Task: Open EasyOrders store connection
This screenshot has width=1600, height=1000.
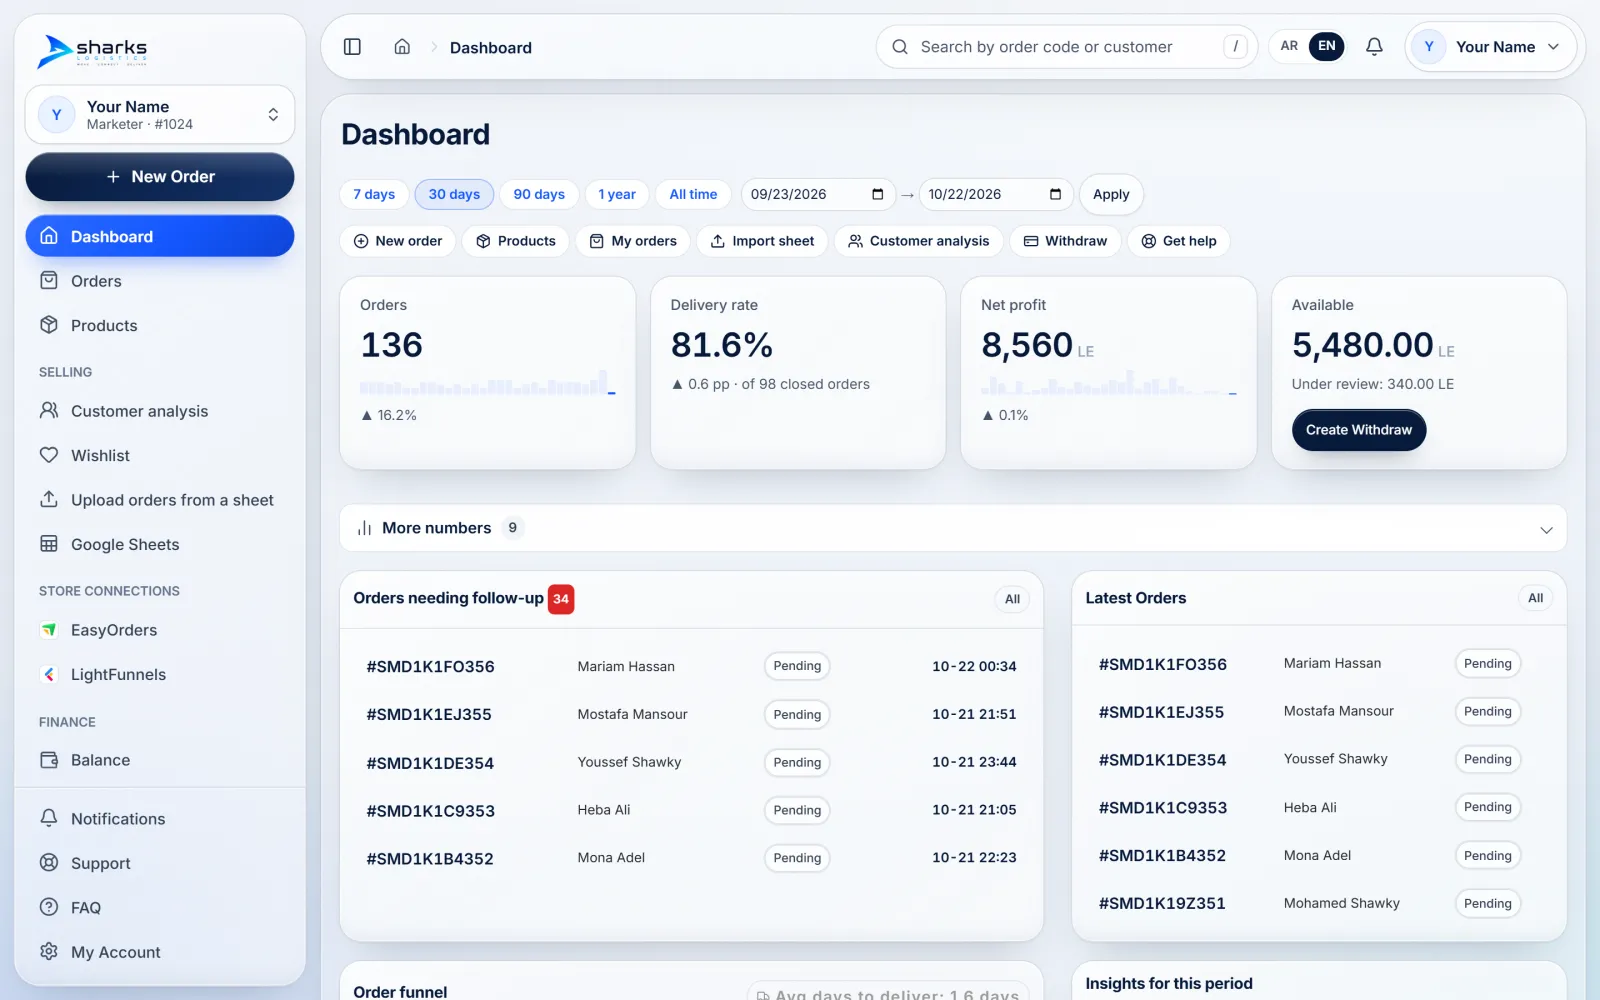Action: pyautogui.click(x=160, y=630)
